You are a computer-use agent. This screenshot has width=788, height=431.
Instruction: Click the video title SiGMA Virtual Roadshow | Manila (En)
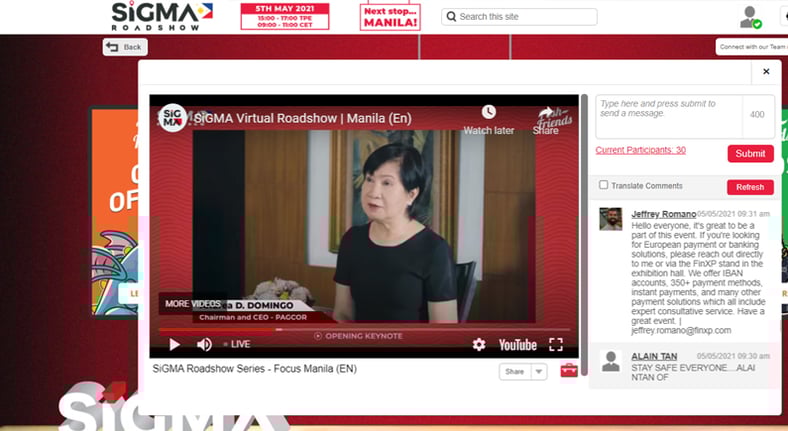pyautogui.click(x=303, y=119)
